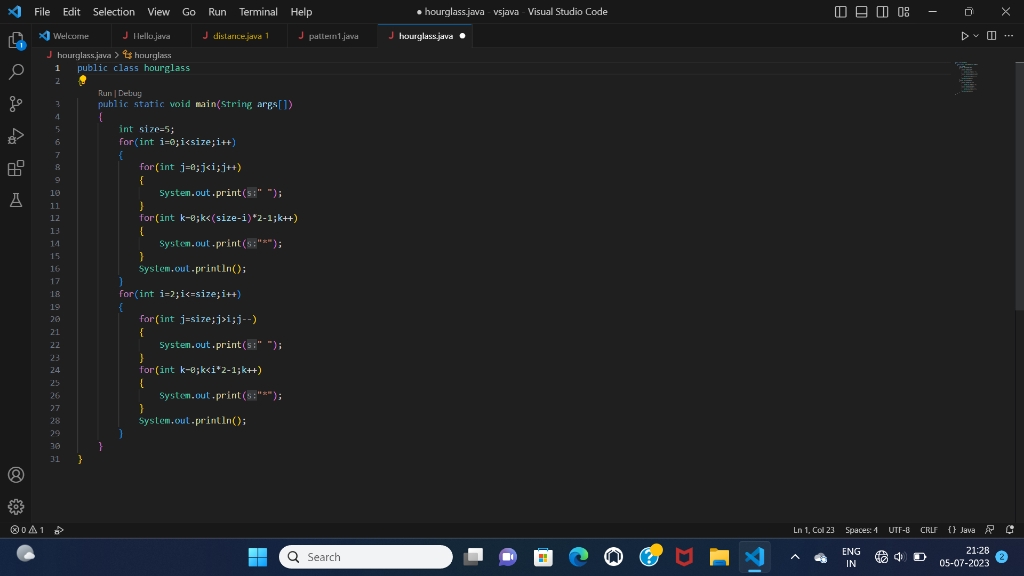
Task: Toggle the bottom panel layout icon
Action: (x=861, y=12)
